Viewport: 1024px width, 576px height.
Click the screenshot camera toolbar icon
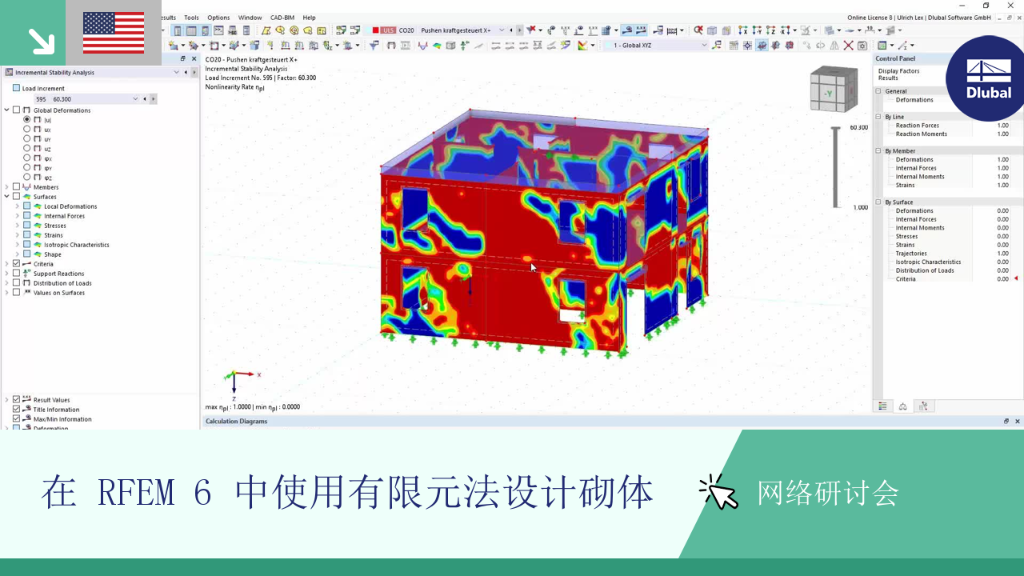[x=863, y=46]
